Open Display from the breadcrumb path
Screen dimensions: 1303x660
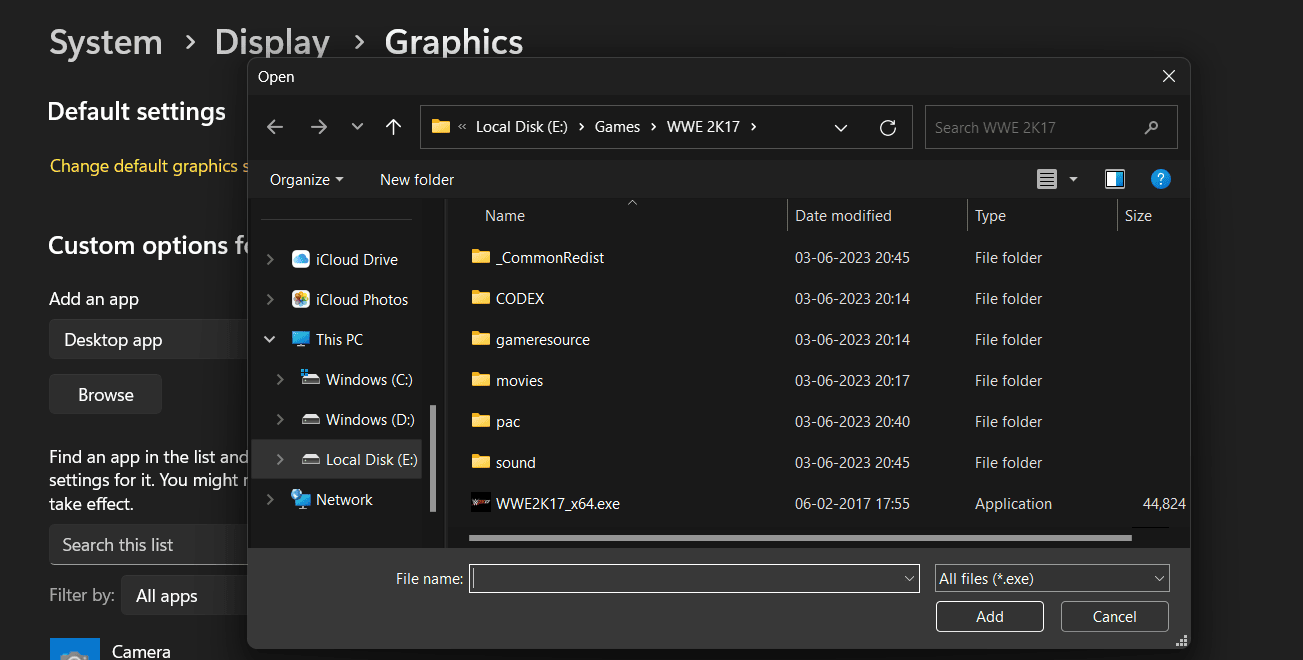coord(272,42)
